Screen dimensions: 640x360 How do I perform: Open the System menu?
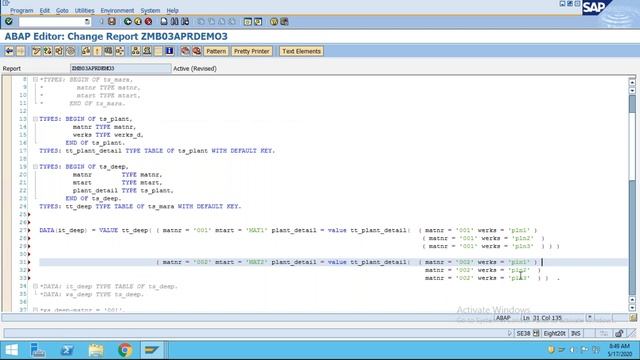[x=150, y=10]
